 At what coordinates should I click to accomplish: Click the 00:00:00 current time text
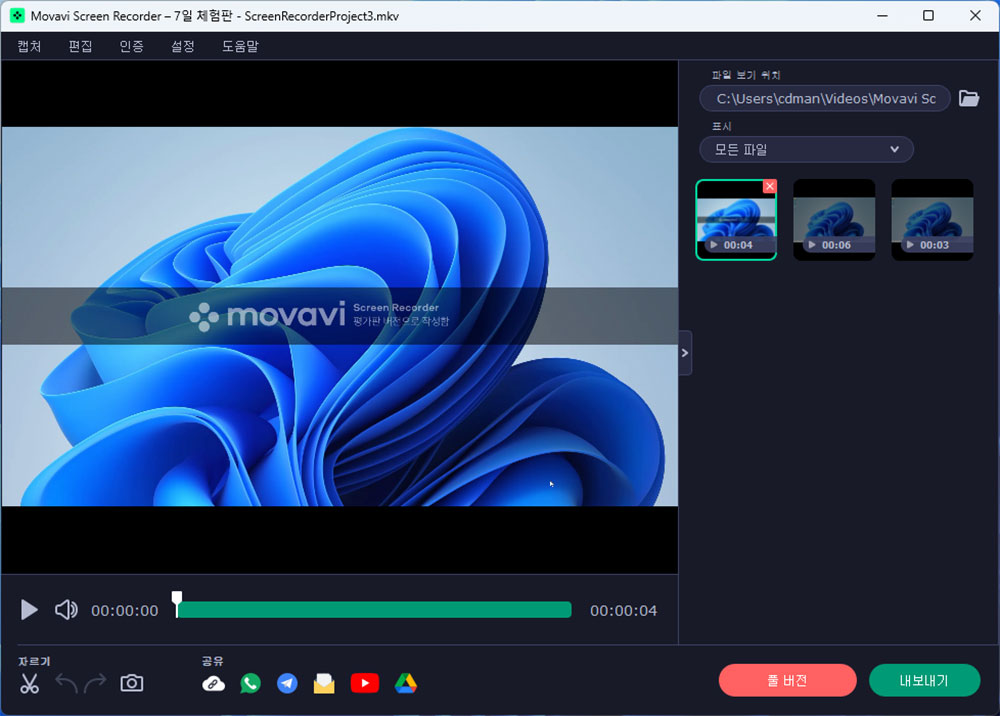point(124,610)
